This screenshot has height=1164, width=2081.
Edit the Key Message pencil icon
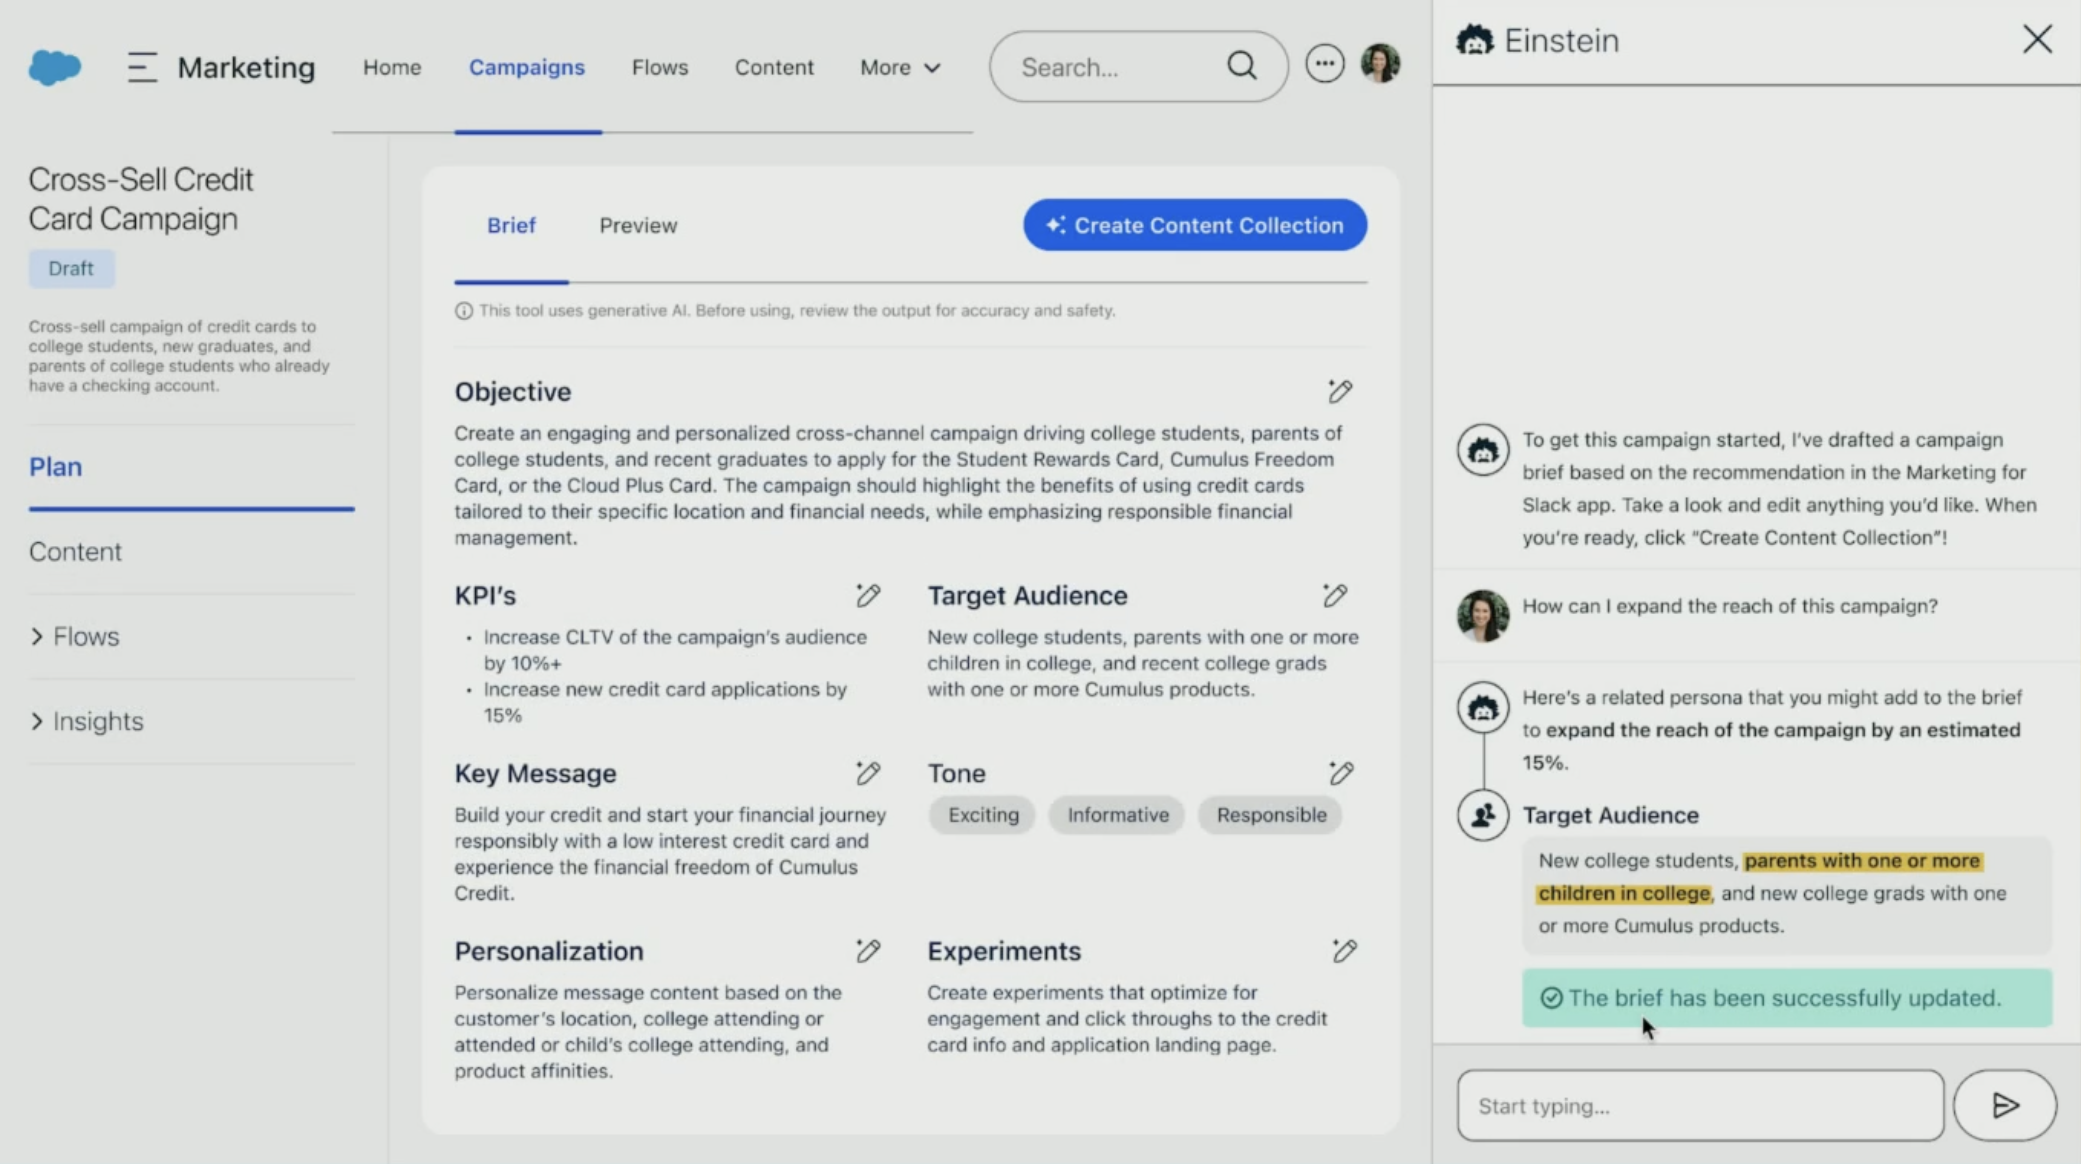[x=868, y=773]
